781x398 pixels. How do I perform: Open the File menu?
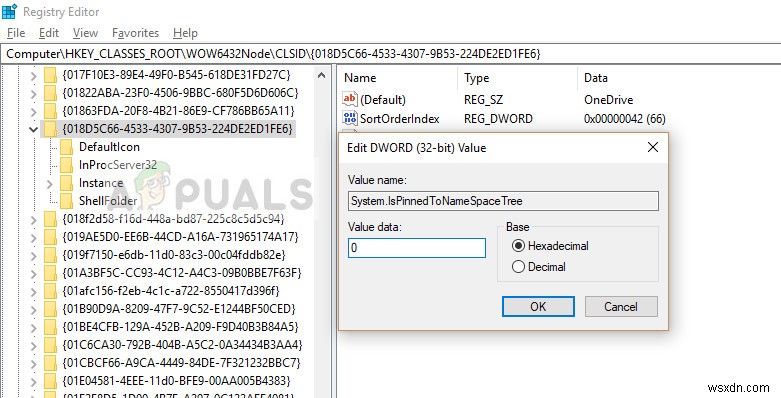[16, 33]
